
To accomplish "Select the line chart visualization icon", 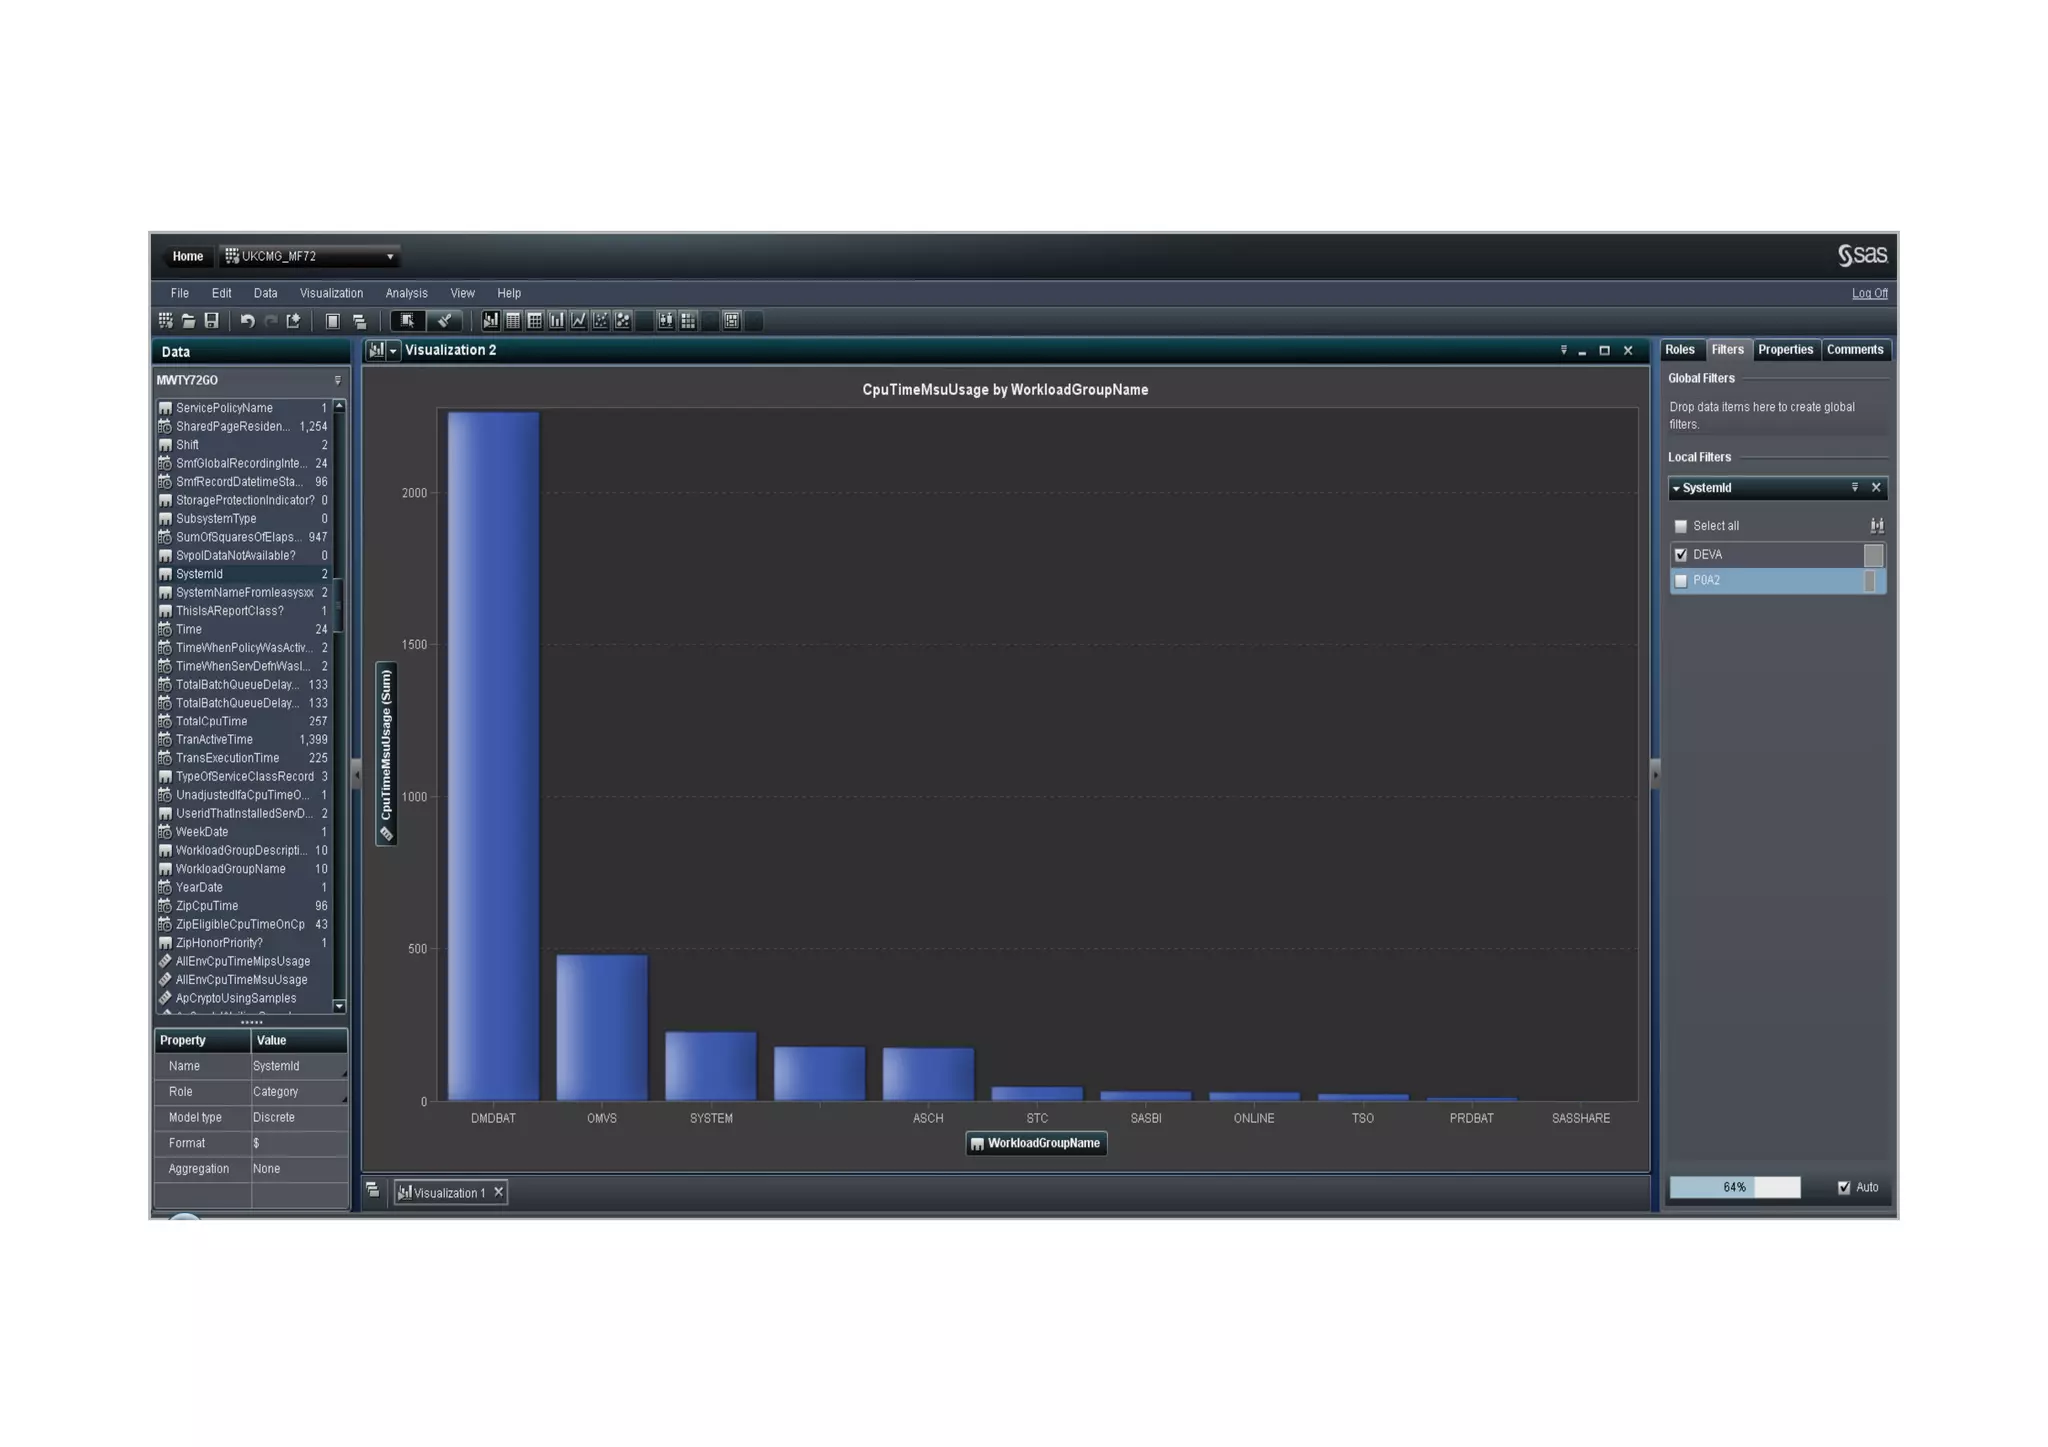I will 578,321.
